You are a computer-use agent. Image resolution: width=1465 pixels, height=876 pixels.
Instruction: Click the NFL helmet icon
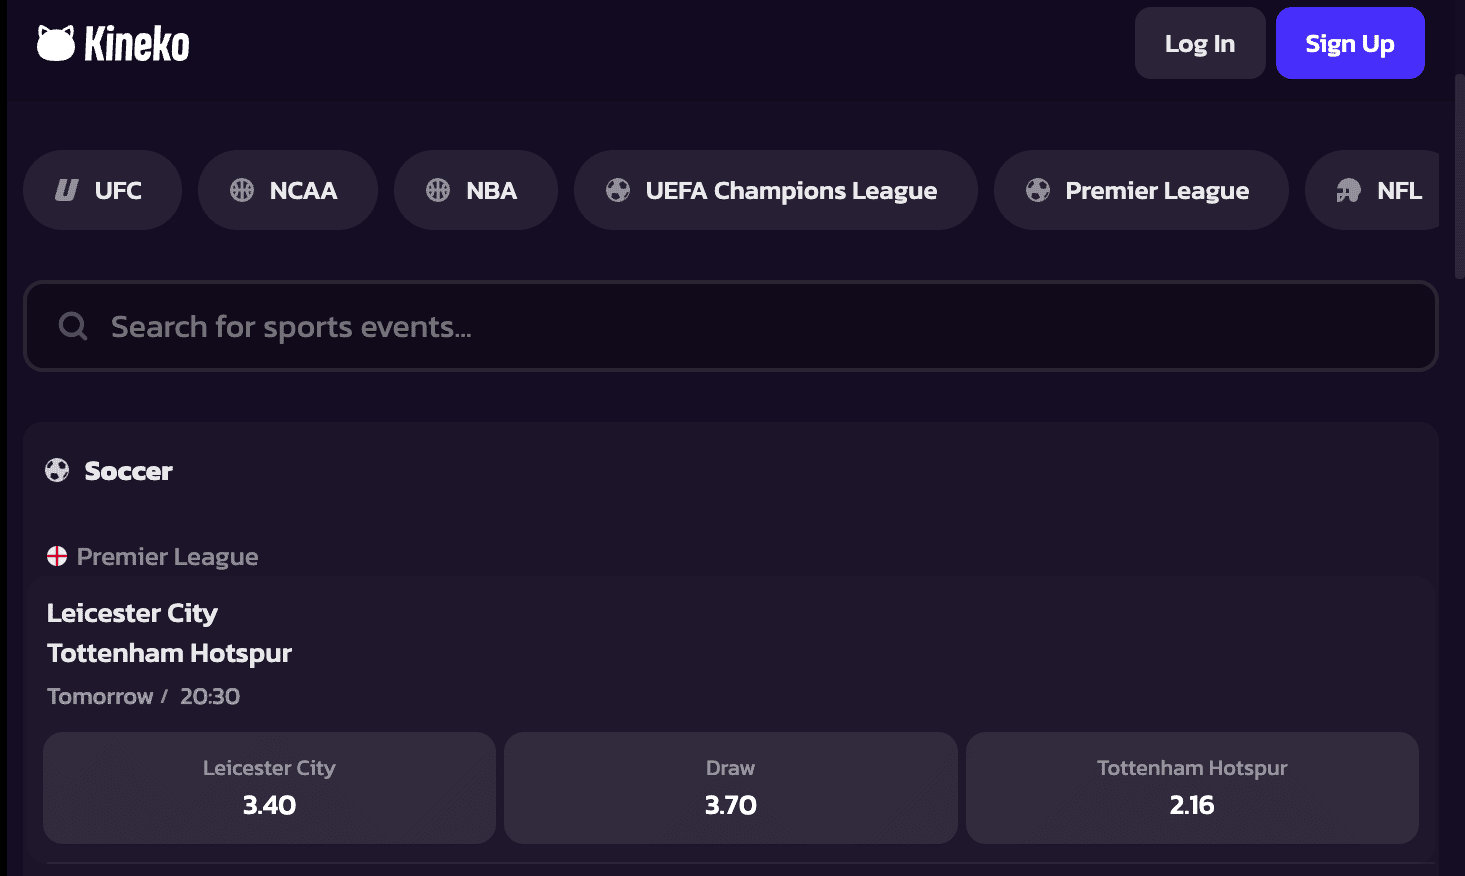(1349, 190)
